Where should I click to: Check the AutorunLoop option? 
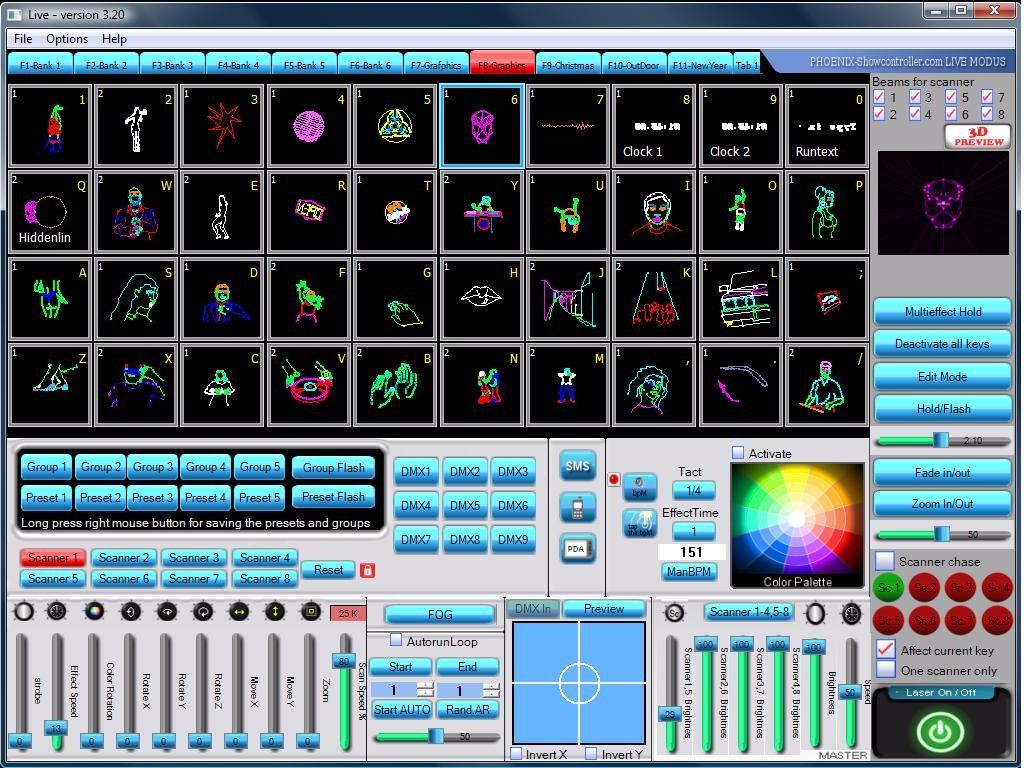(396, 640)
